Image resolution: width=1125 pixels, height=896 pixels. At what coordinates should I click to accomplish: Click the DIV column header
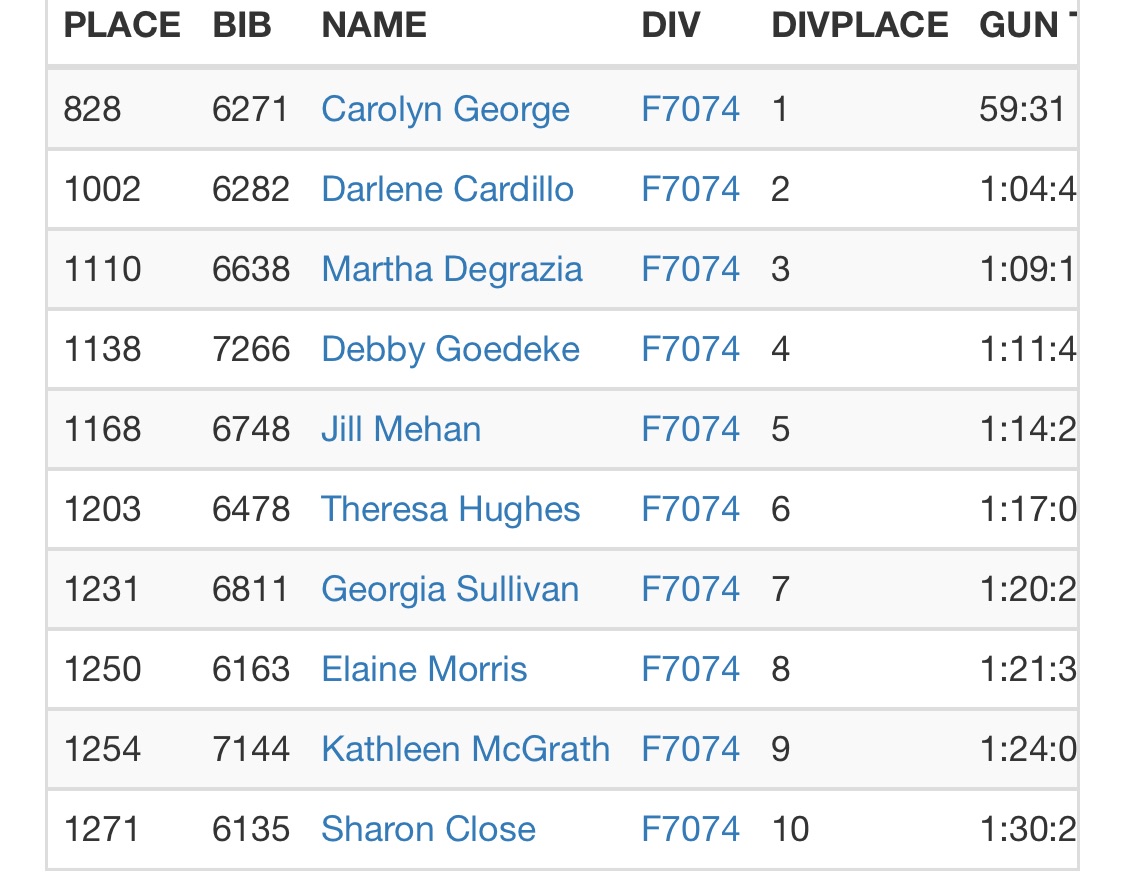670,25
